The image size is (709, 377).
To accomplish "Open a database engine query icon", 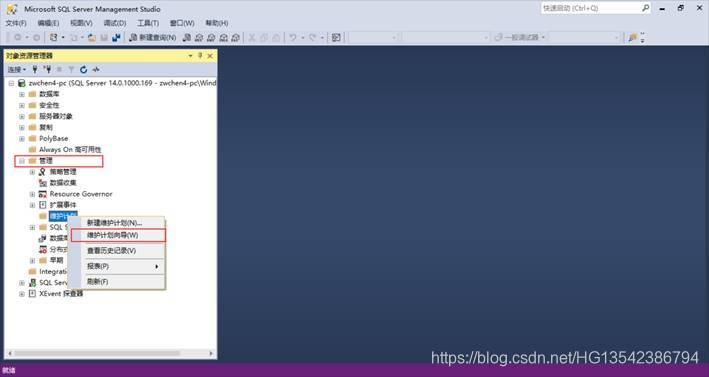I will pyautogui.click(x=187, y=38).
